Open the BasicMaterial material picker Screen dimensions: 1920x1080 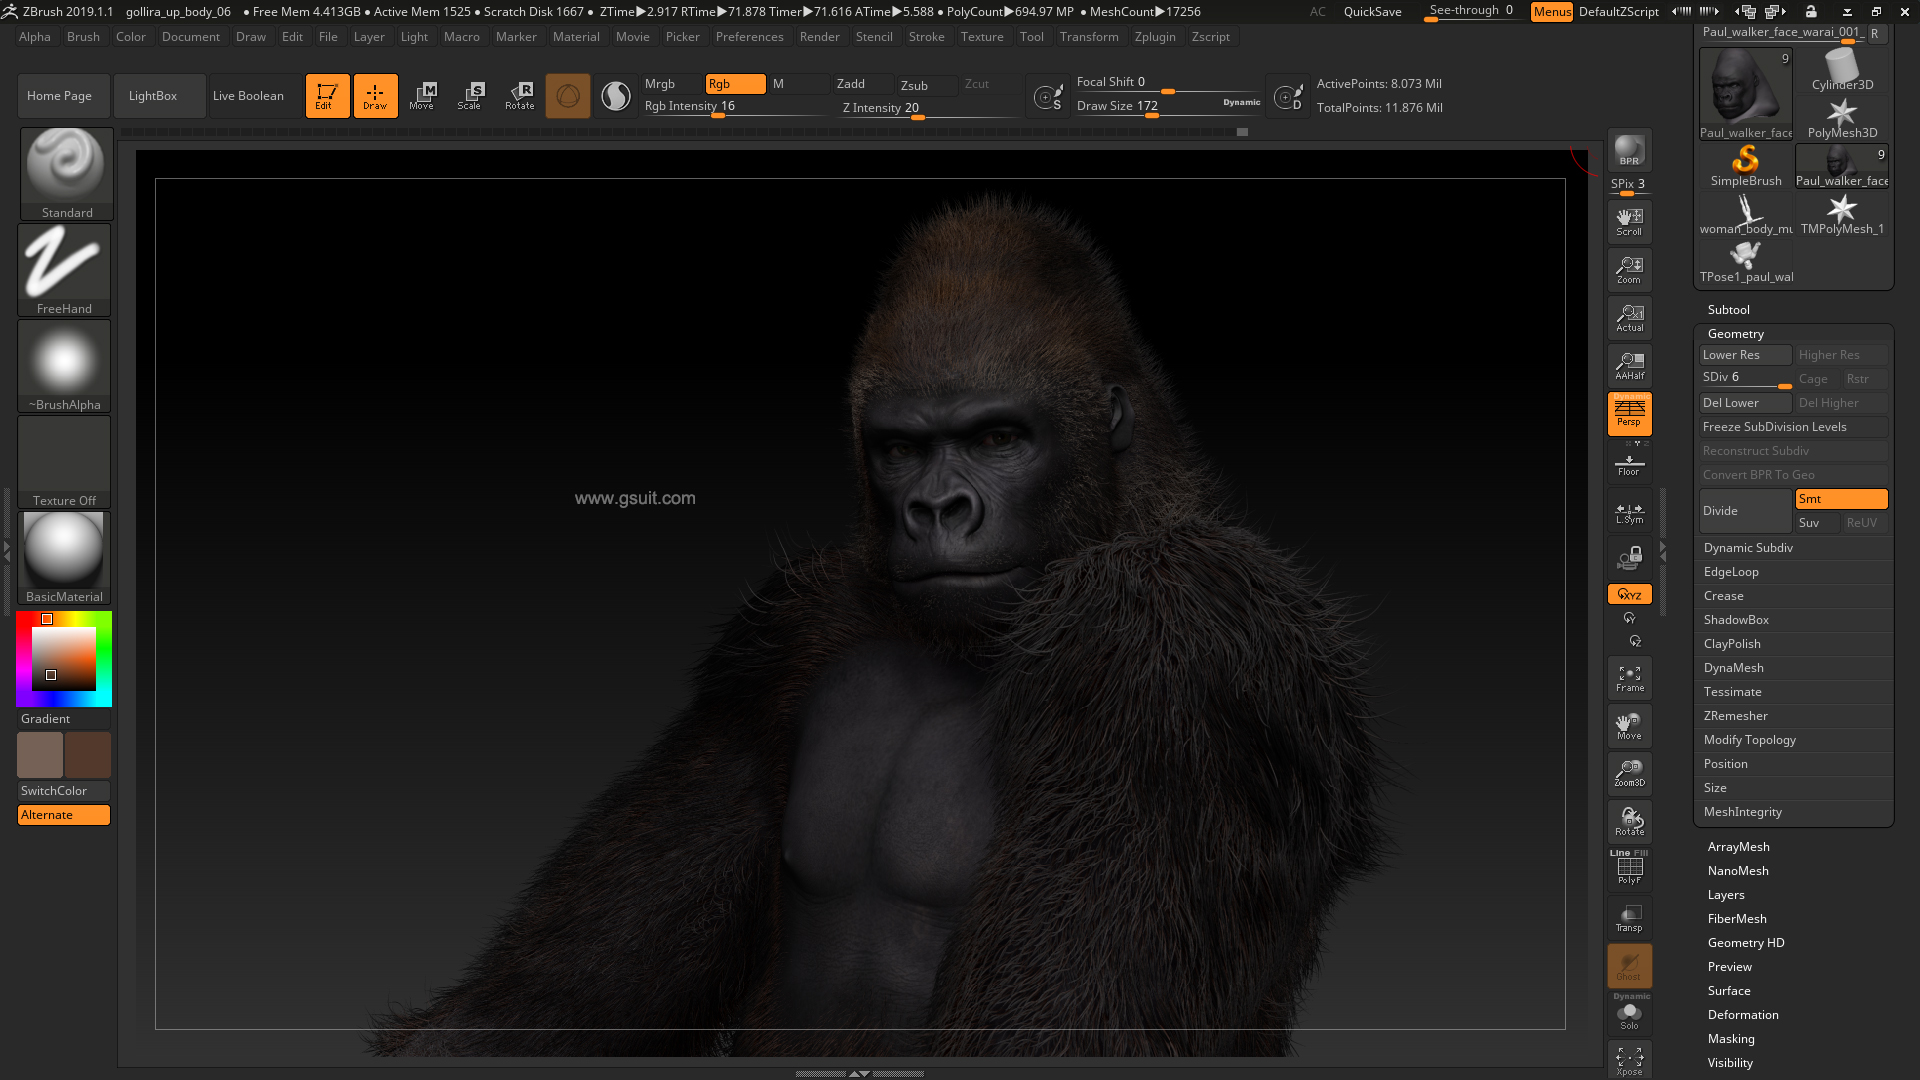coord(64,558)
